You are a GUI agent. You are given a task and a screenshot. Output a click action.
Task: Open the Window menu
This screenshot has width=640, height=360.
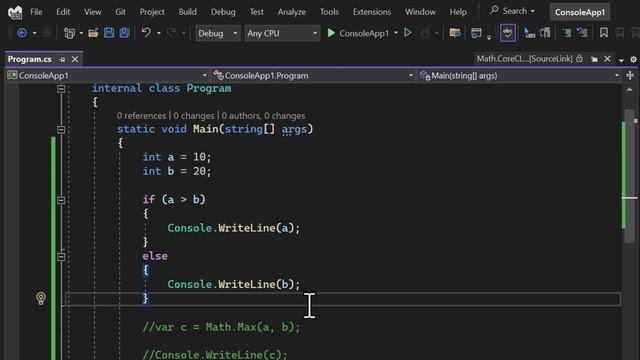tap(420, 12)
